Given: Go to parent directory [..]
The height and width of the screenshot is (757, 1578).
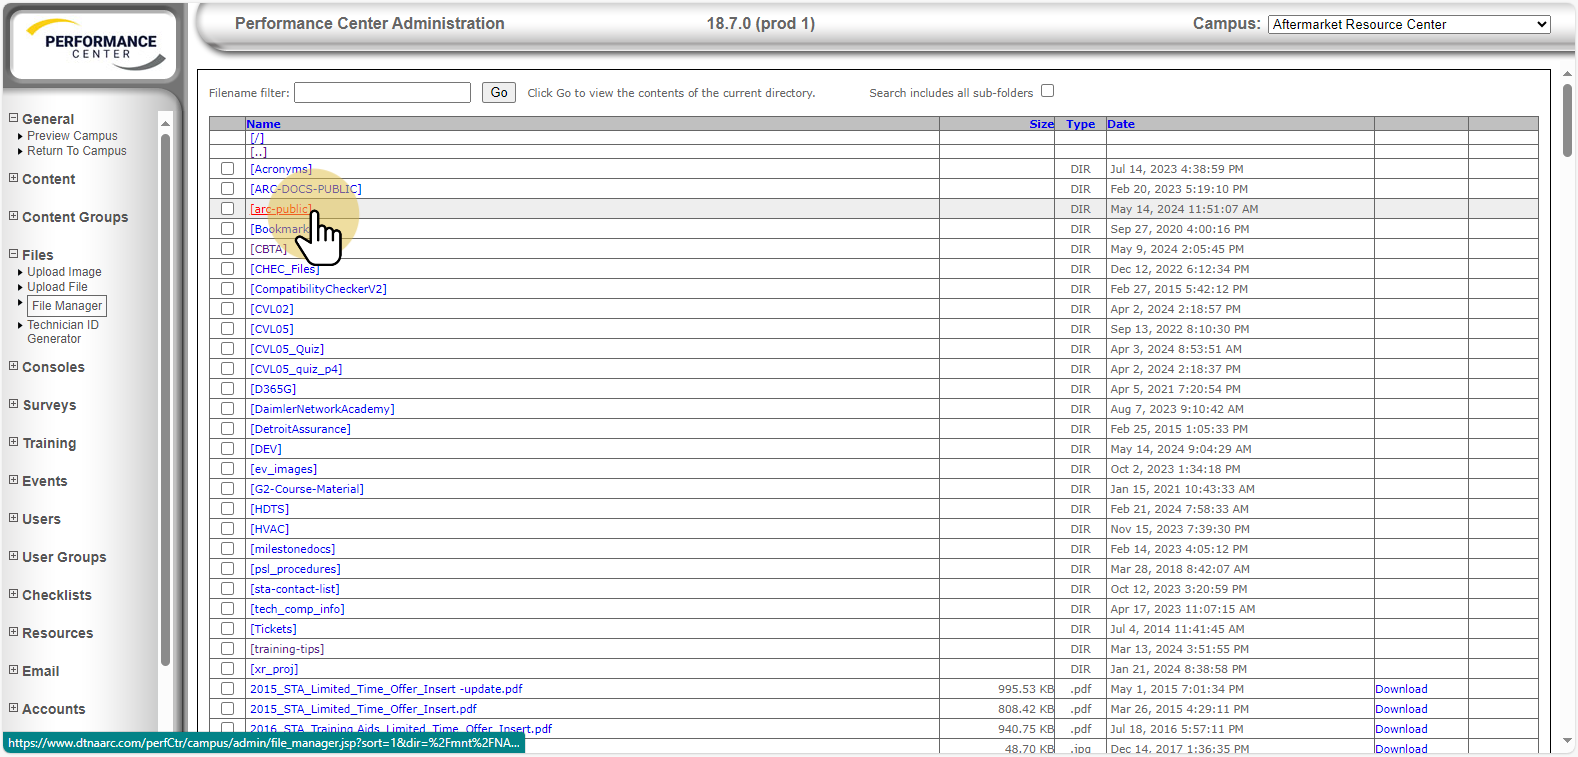Looking at the screenshot, I should pyautogui.click(x=258, y=152).
